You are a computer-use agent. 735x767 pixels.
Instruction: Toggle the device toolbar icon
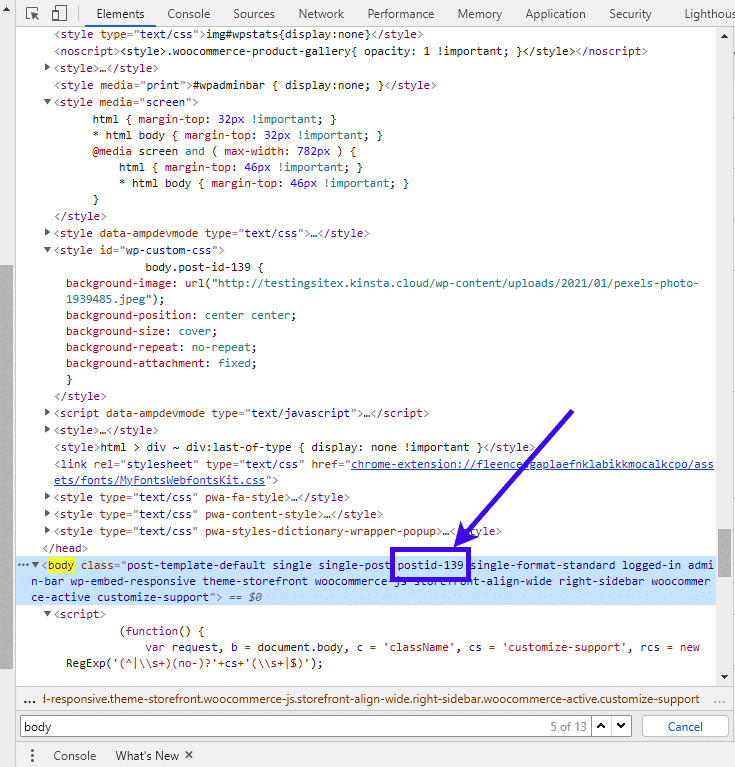tap(59, 14)
